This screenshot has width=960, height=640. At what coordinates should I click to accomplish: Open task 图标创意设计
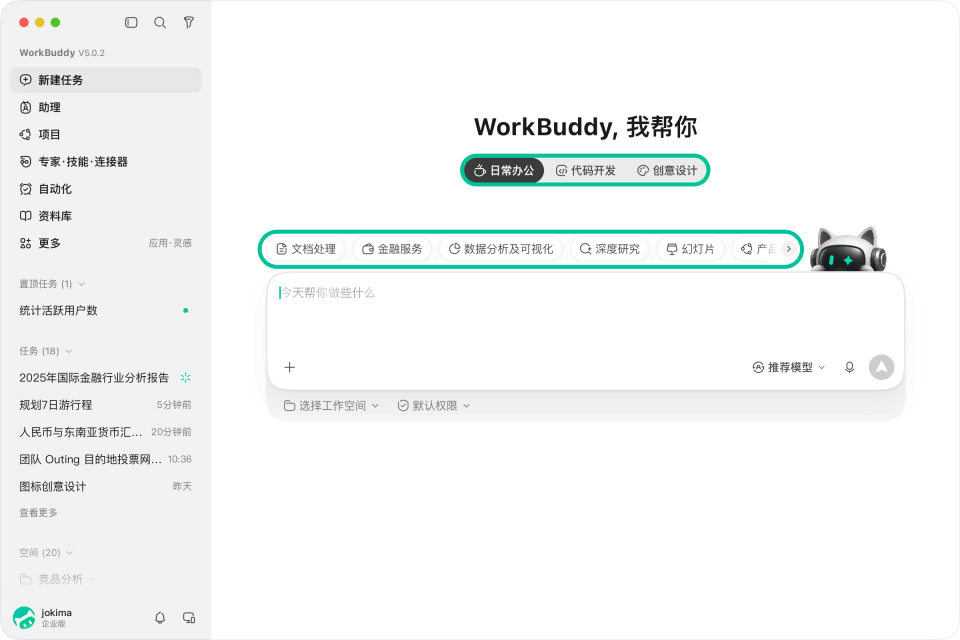(105, 486)
